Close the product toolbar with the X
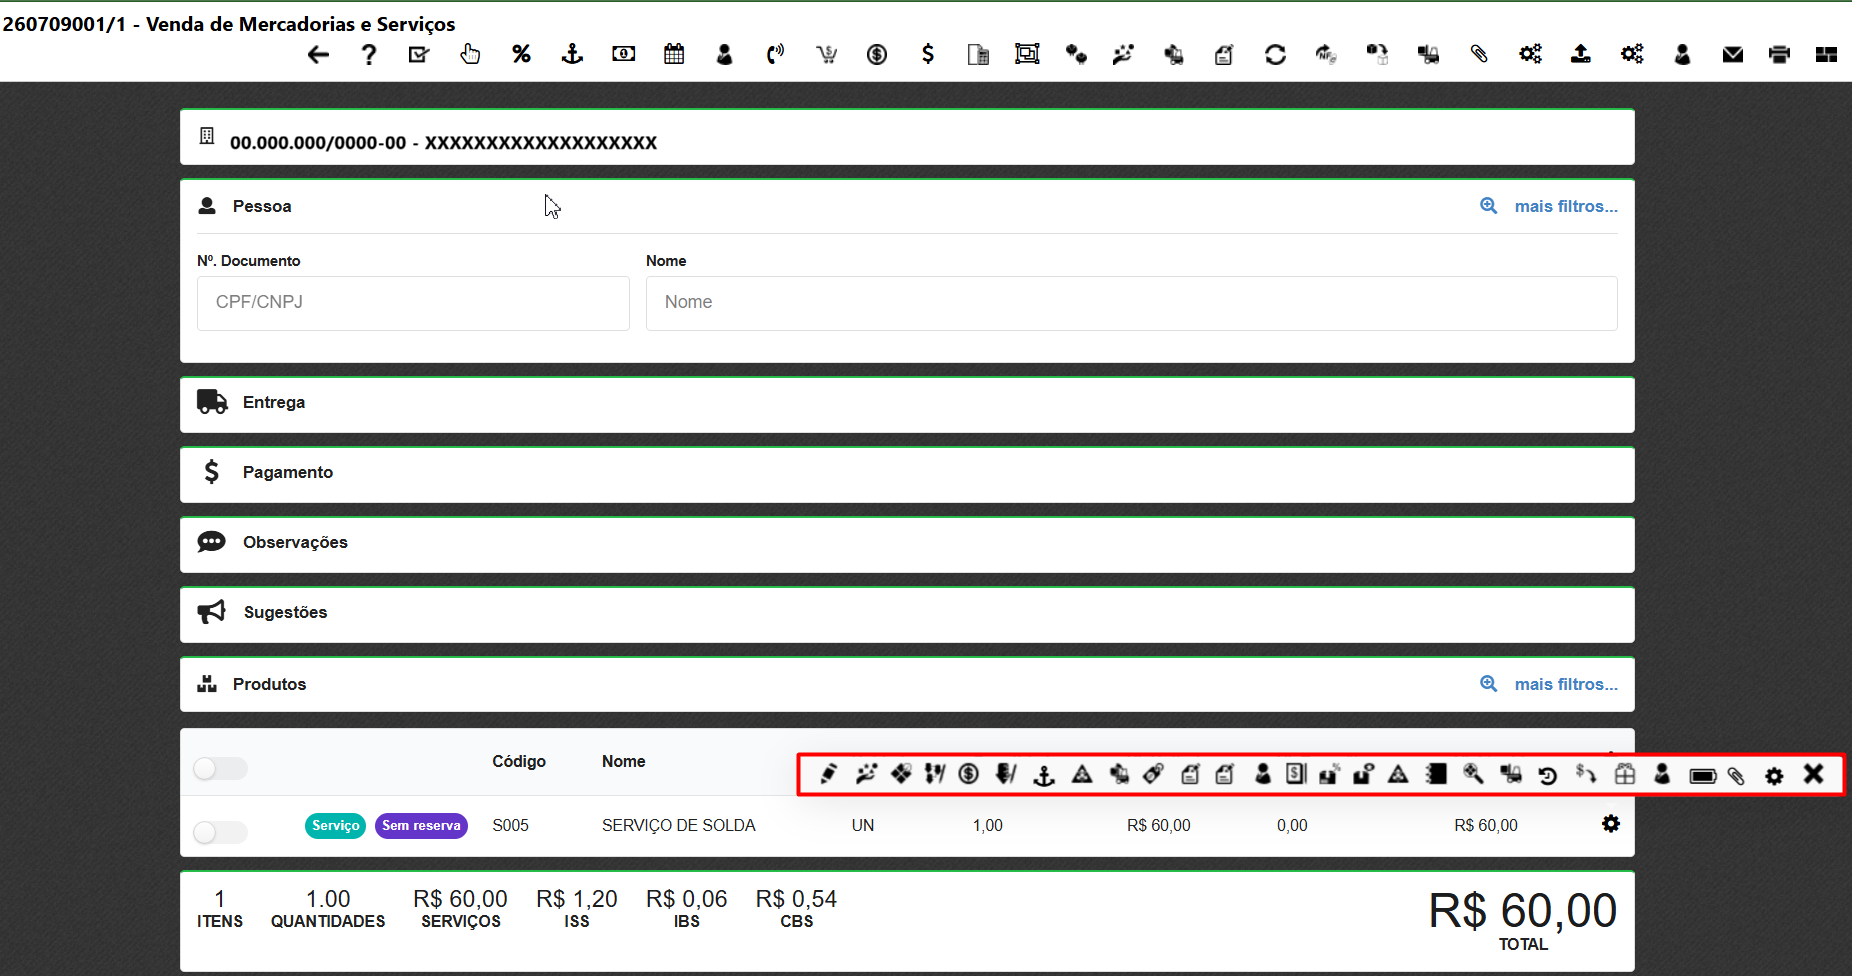 (x=1814, y=774)
